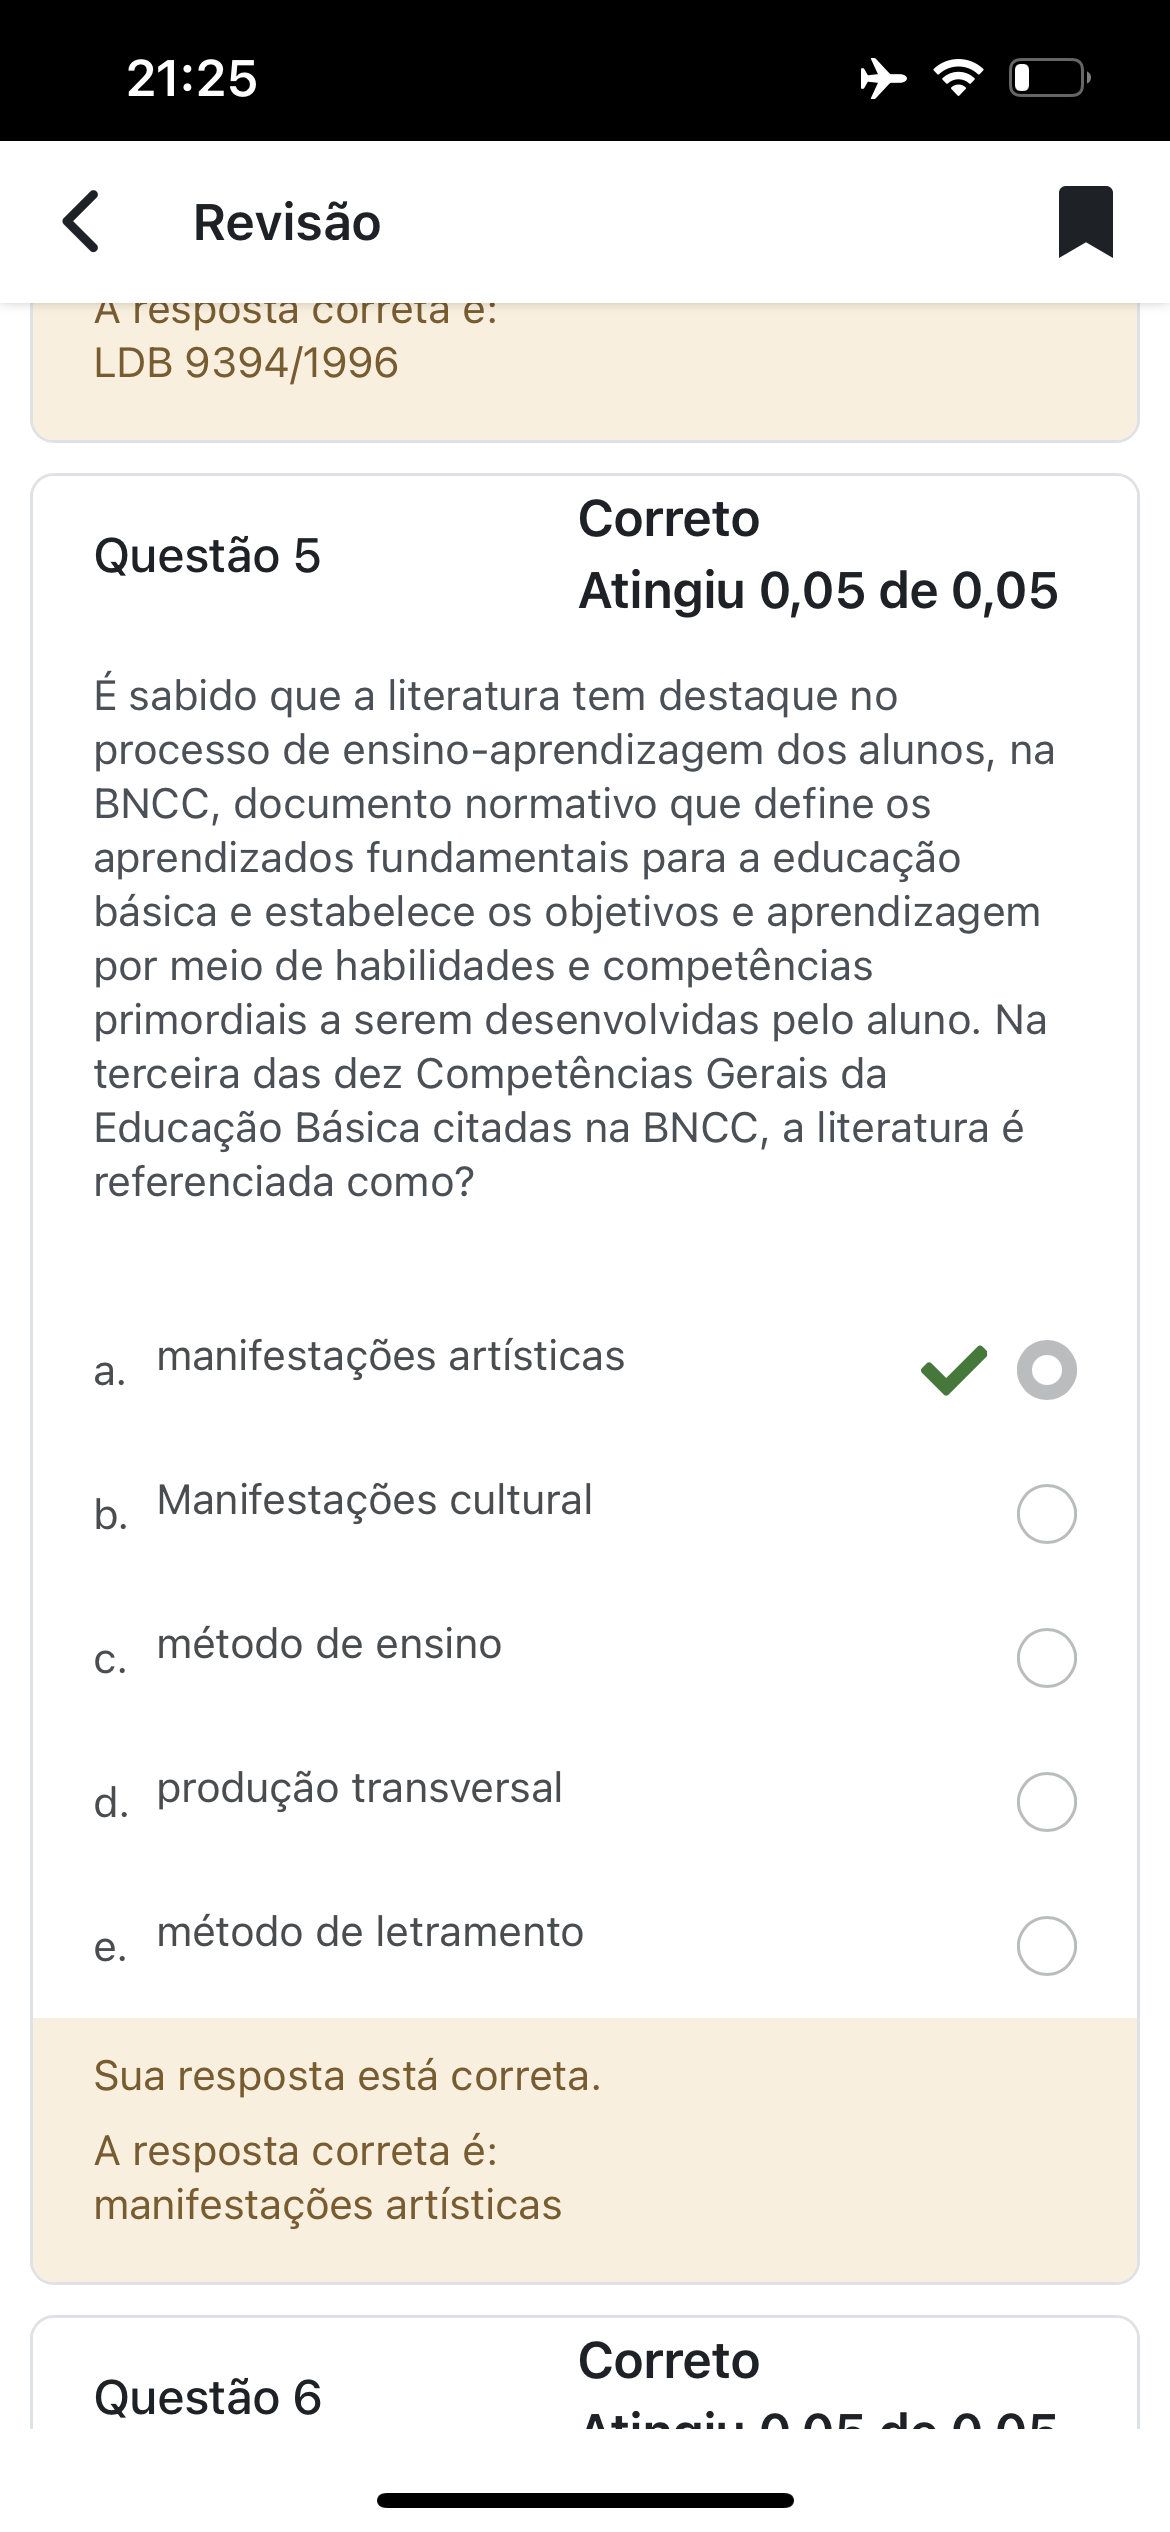The image size is (1170, 2532).
Task: Tap the green correct checkmark icon
Action: [x=954, y=1370]
